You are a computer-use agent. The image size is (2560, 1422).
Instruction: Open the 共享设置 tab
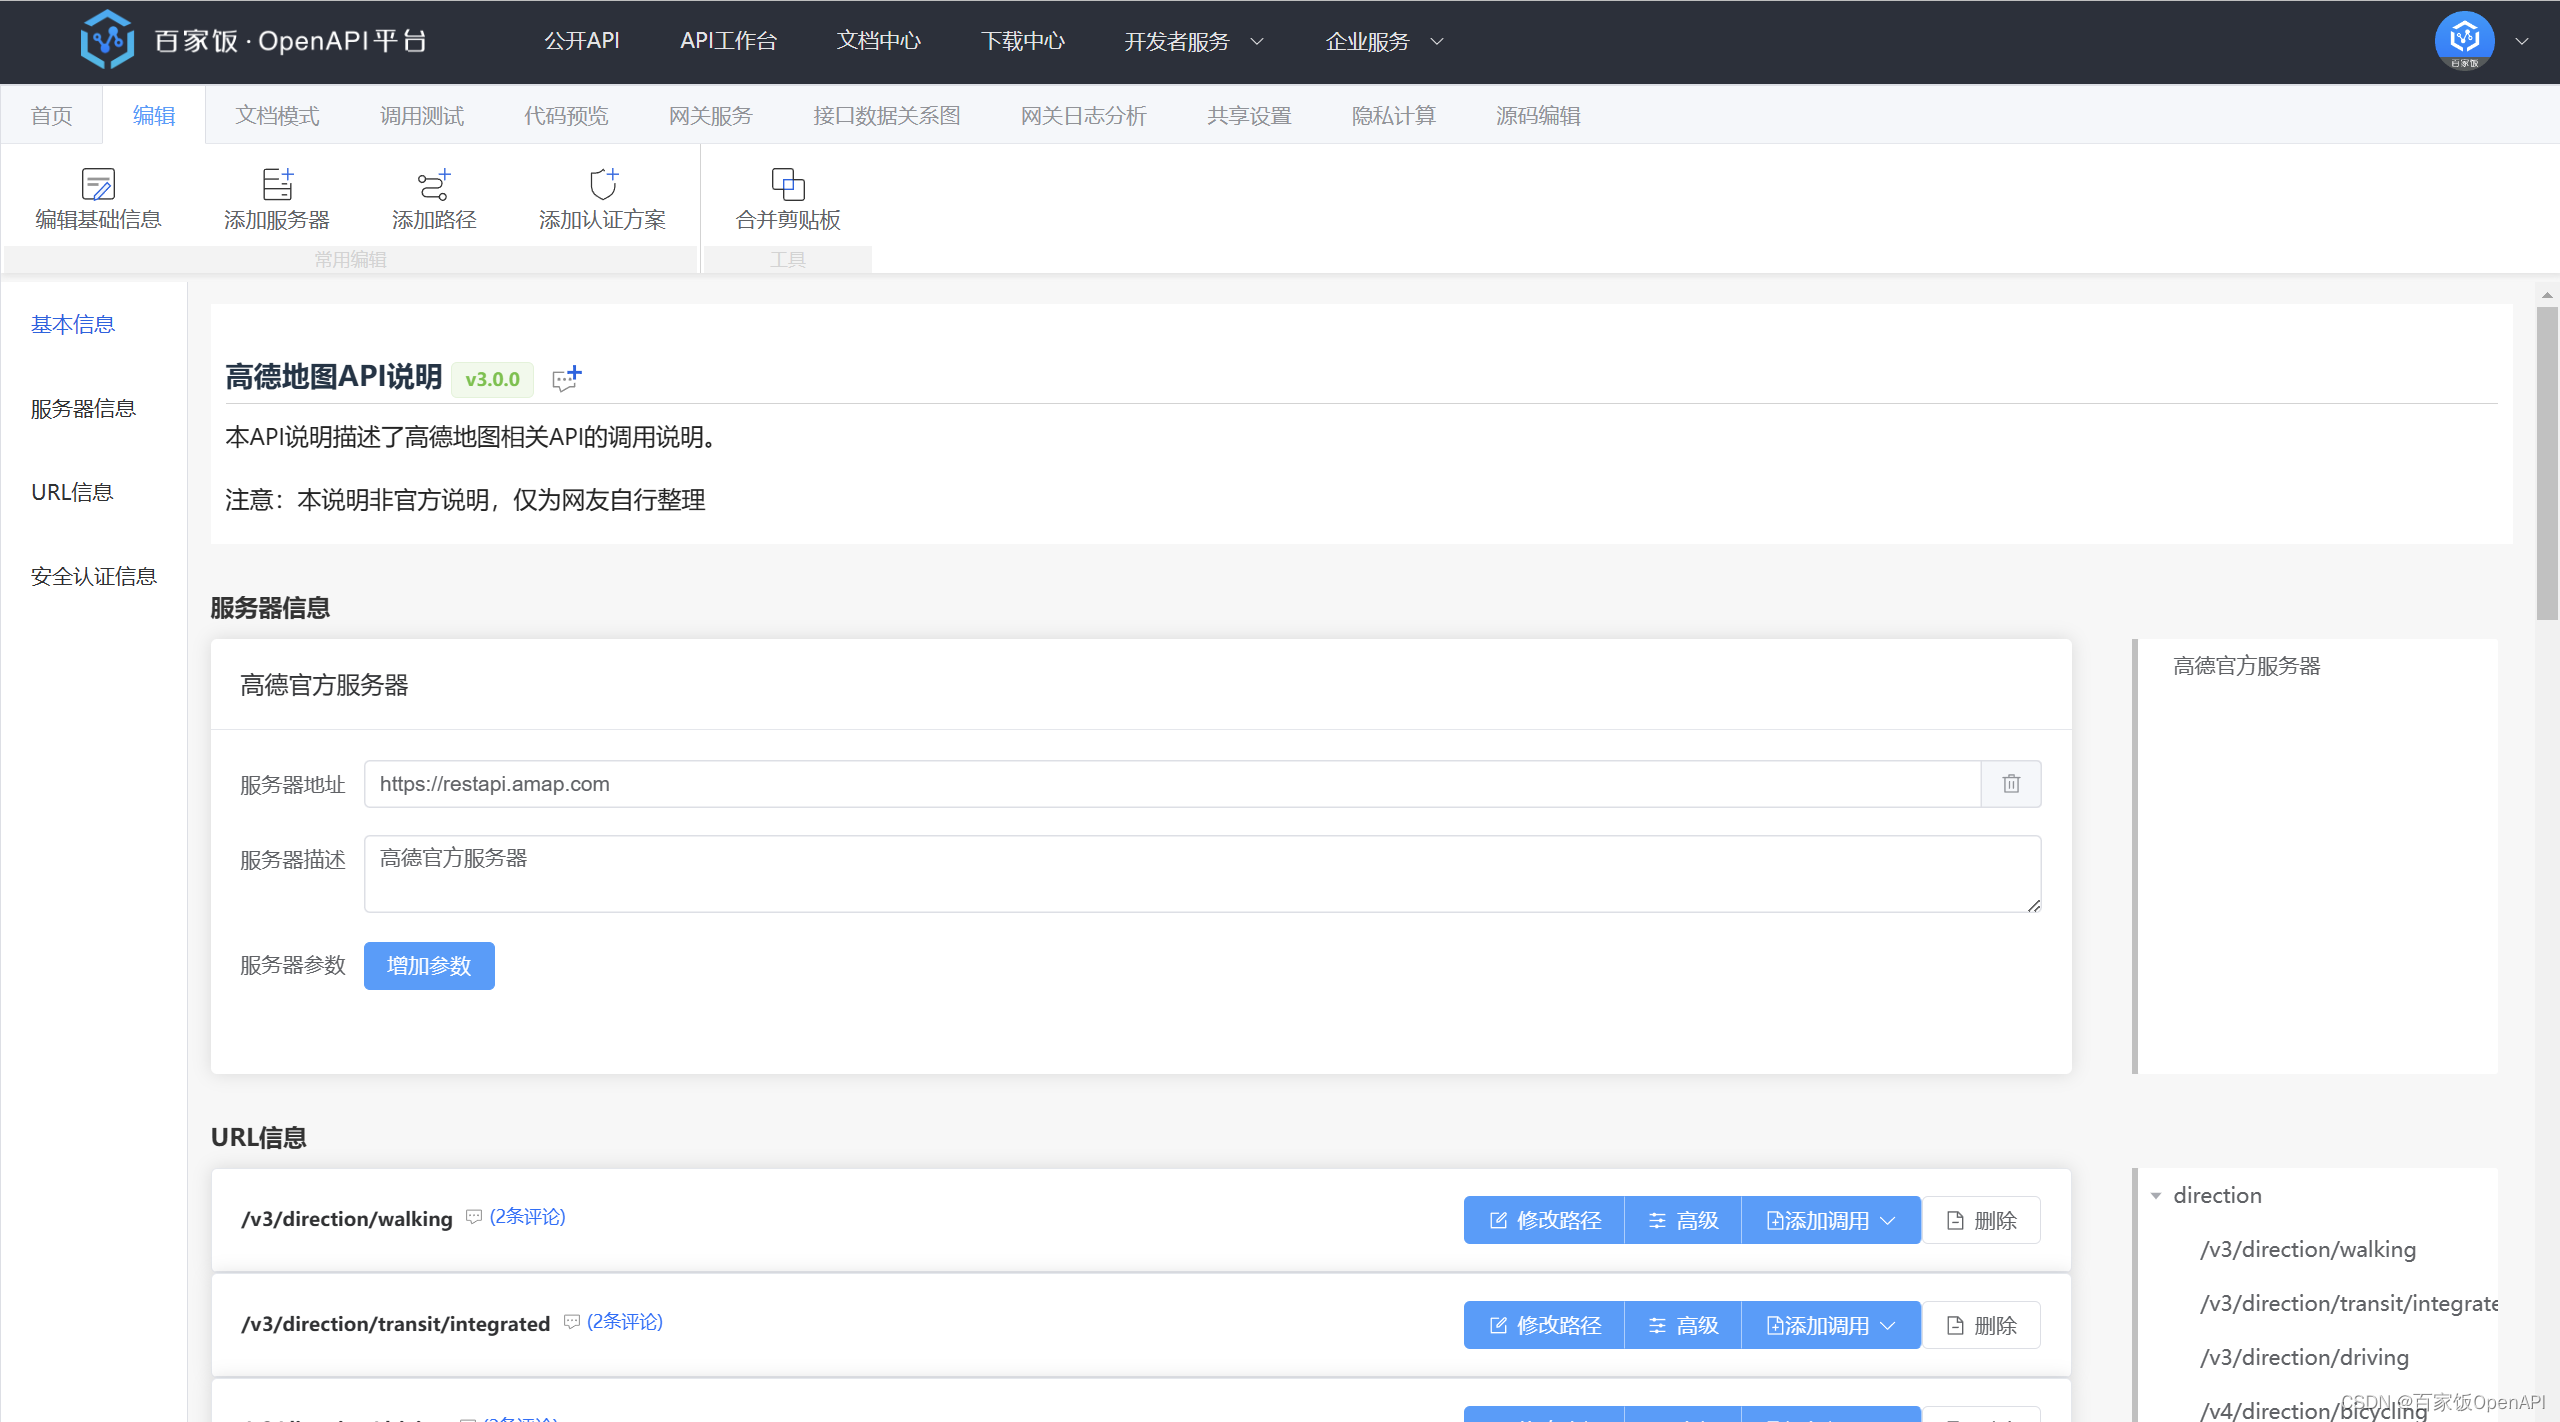click(1249, 116)
